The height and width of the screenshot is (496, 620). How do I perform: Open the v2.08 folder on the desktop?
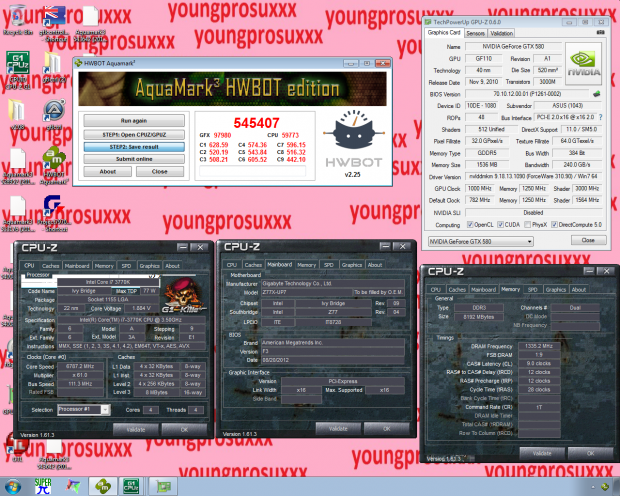point(17,114)
